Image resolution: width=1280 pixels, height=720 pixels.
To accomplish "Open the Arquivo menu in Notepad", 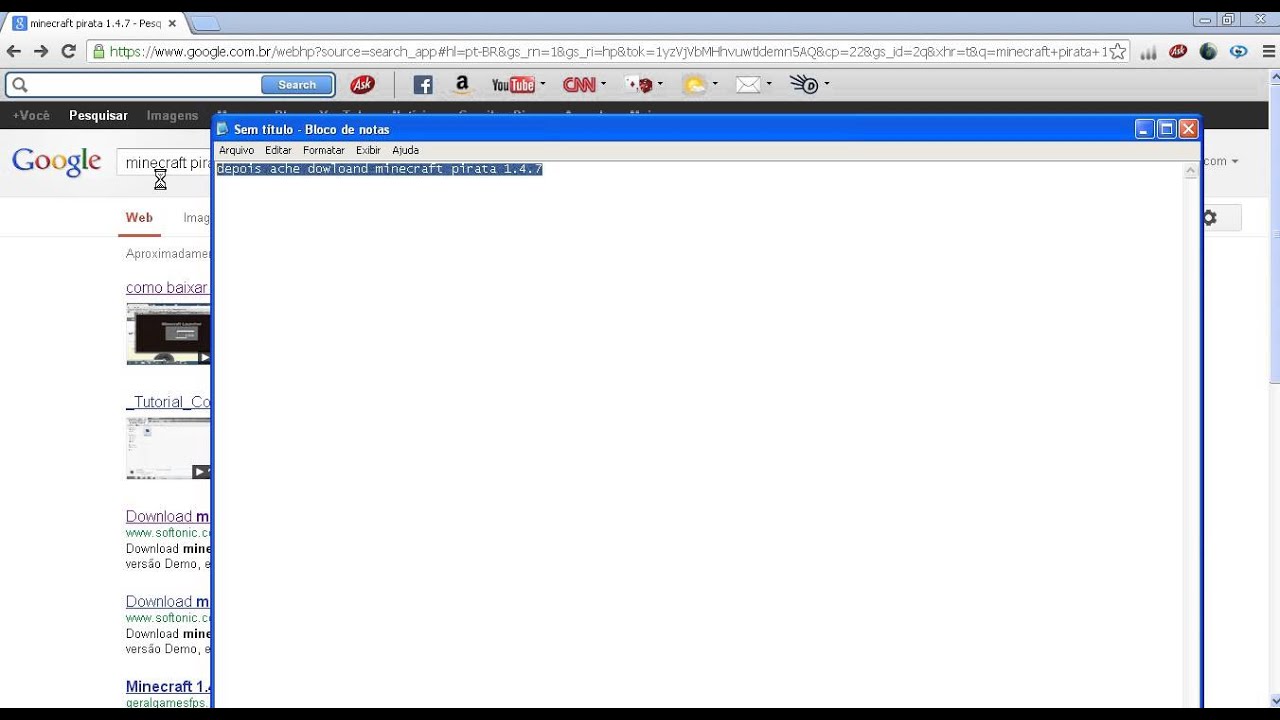I will (x=237, y=150).
